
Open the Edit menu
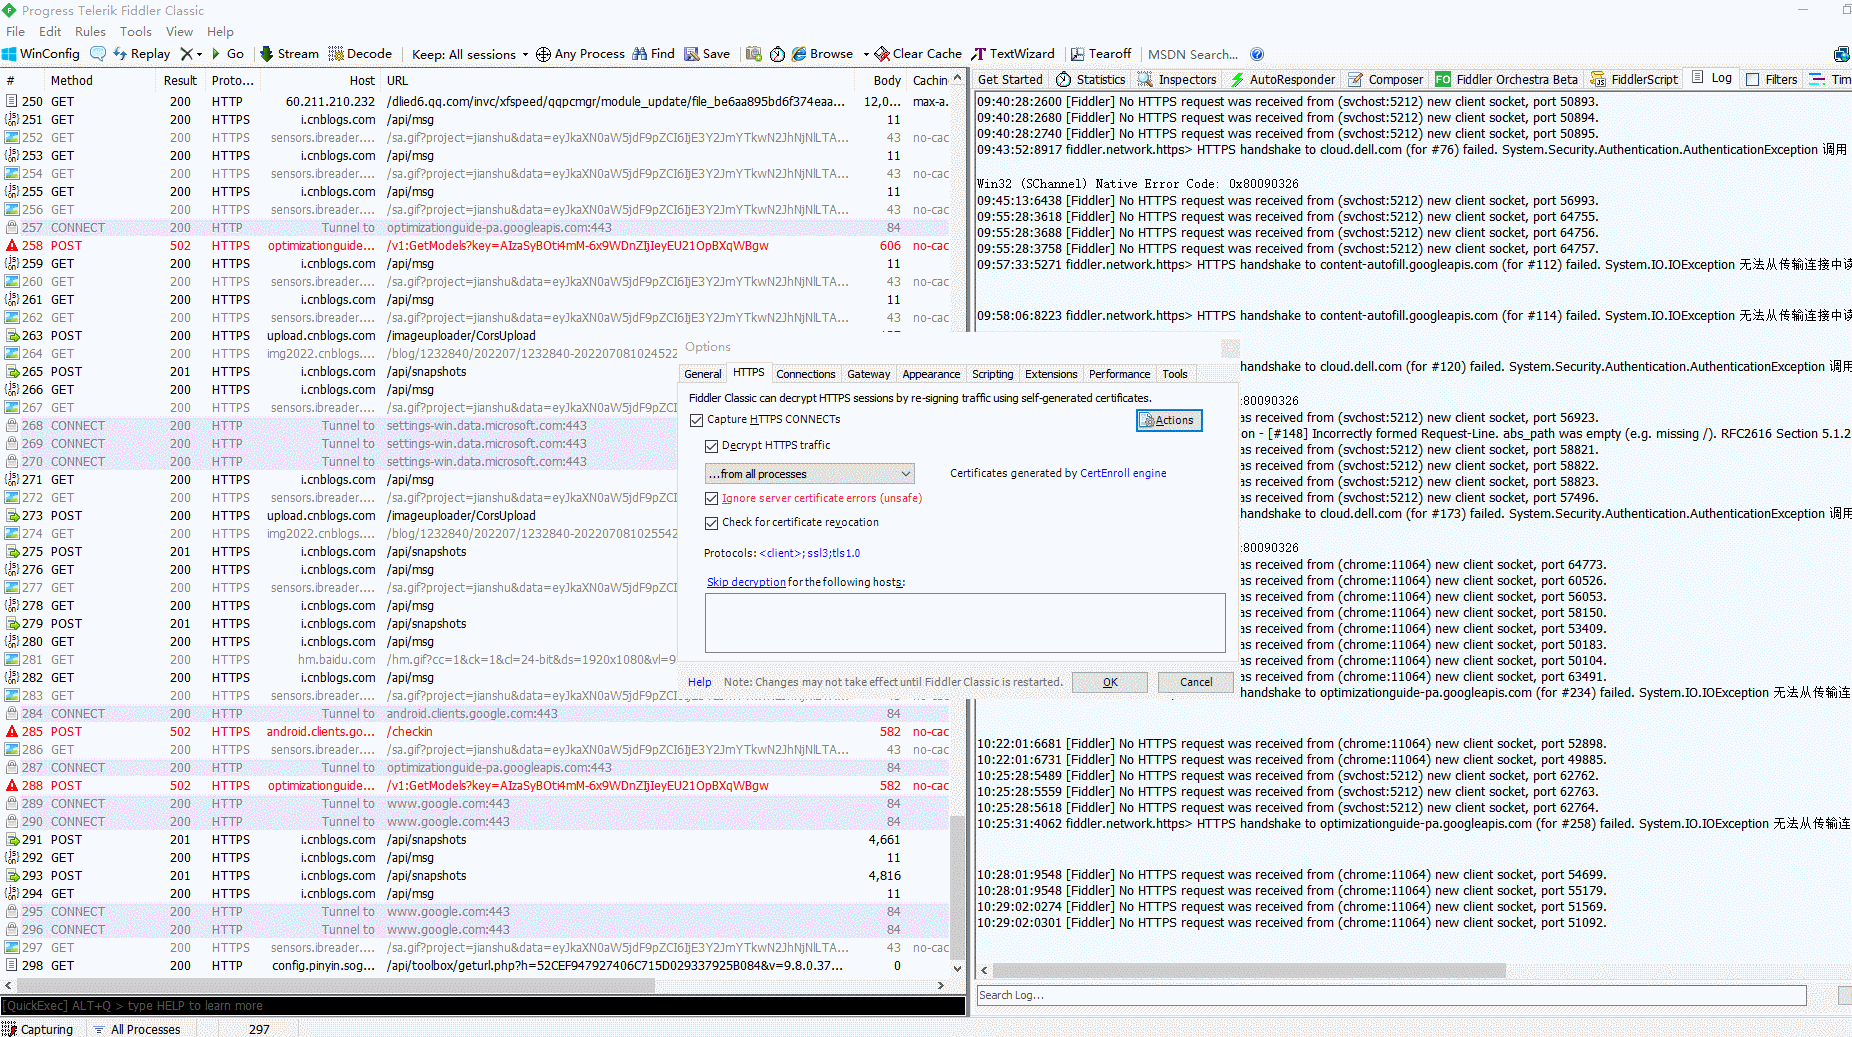50,31
